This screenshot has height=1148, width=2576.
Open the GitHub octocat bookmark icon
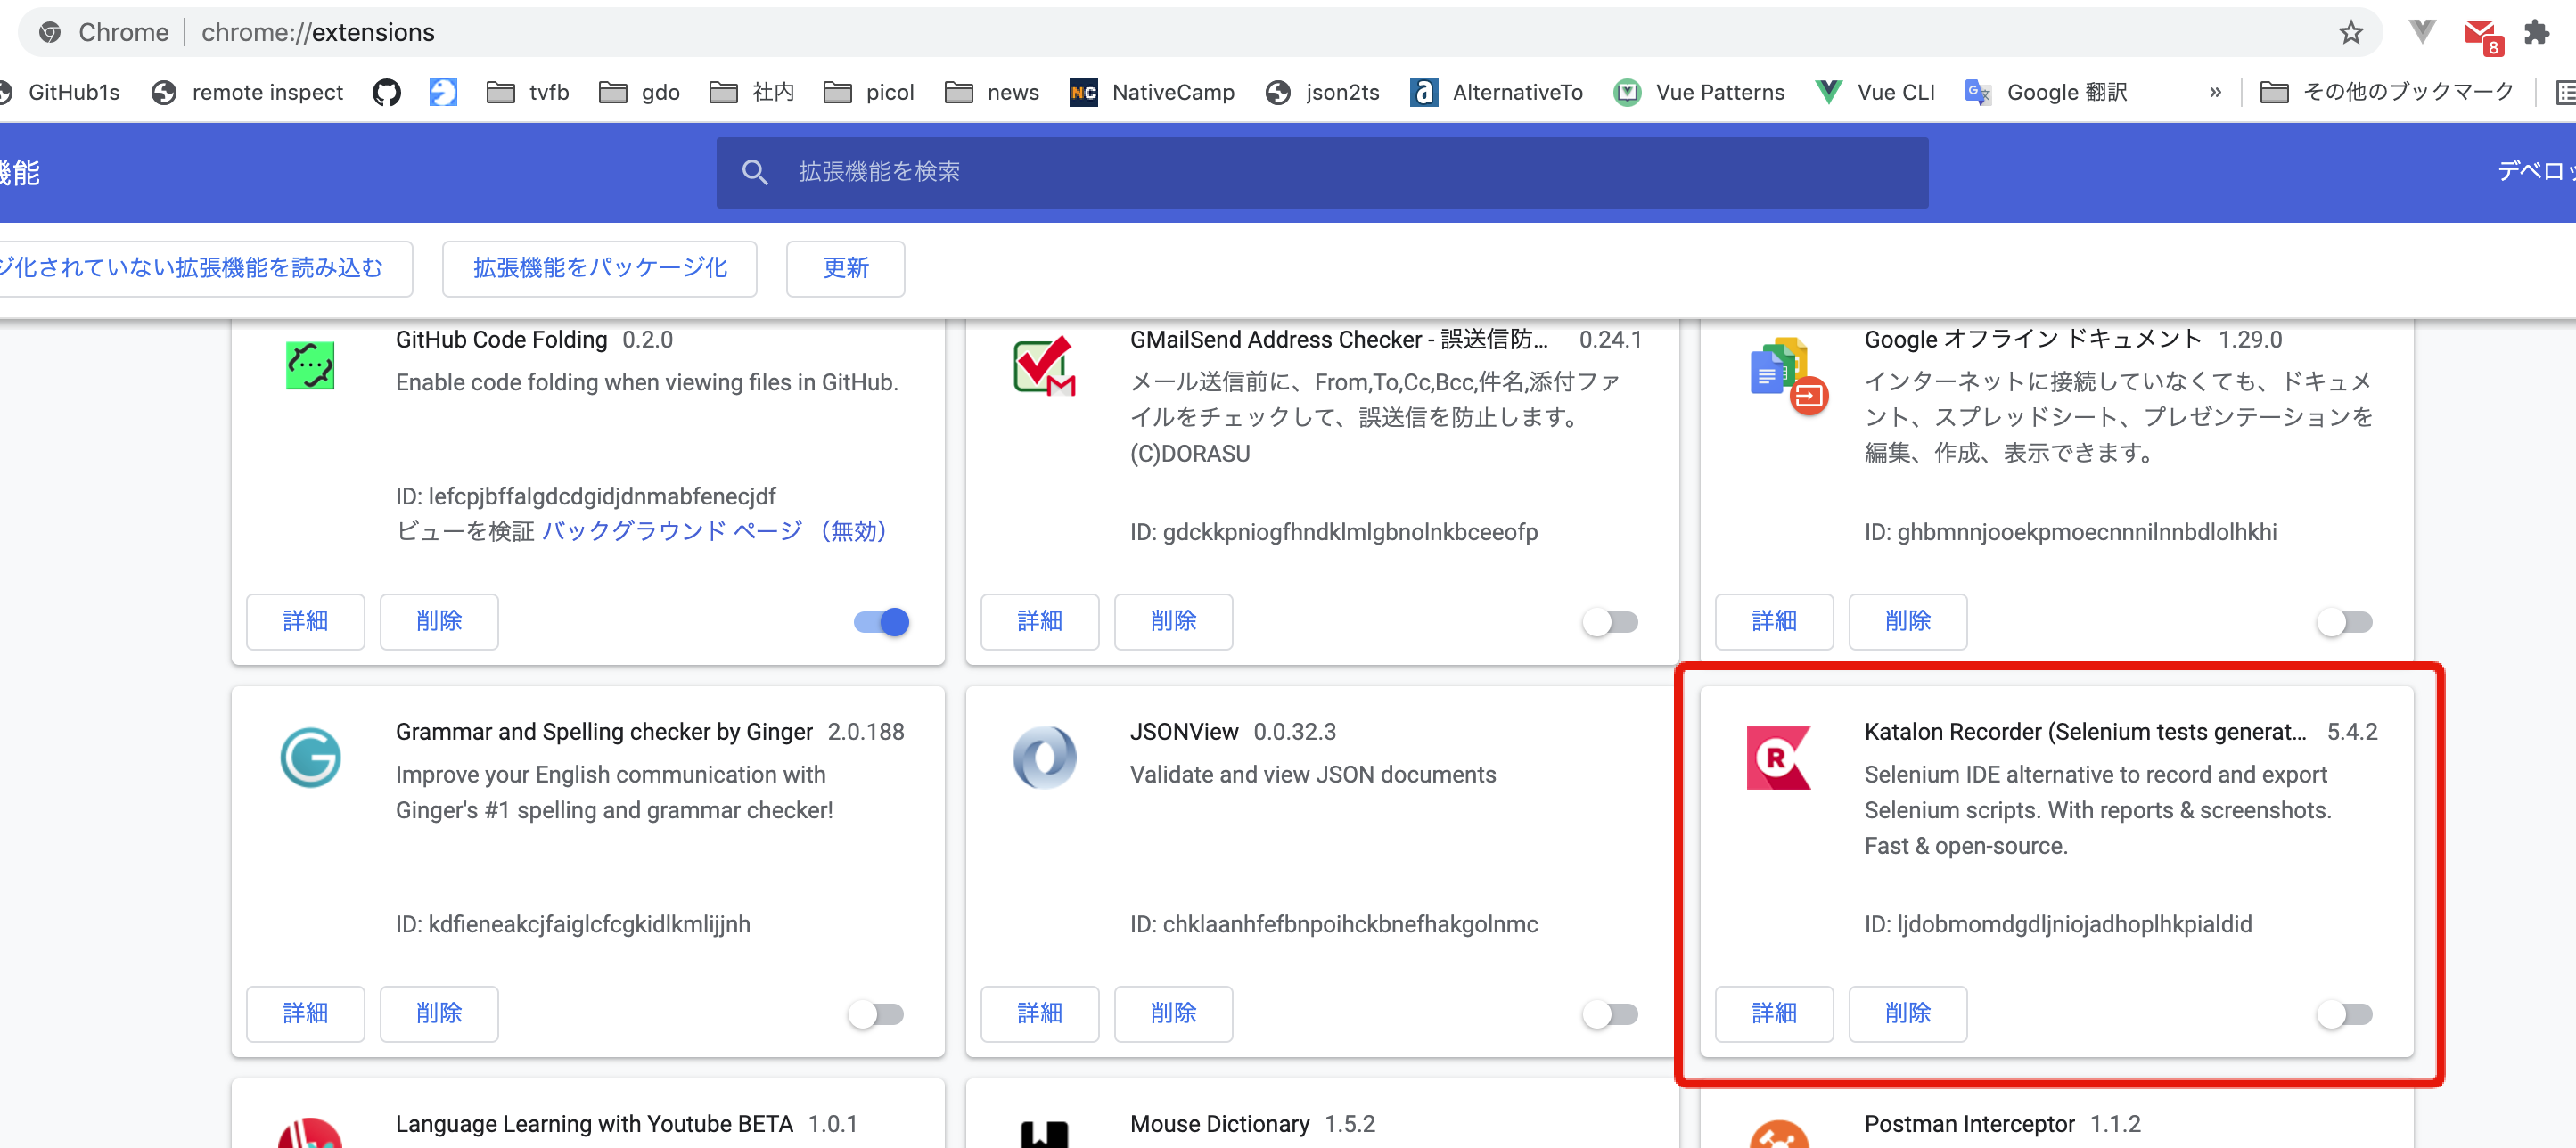(387, 92)
